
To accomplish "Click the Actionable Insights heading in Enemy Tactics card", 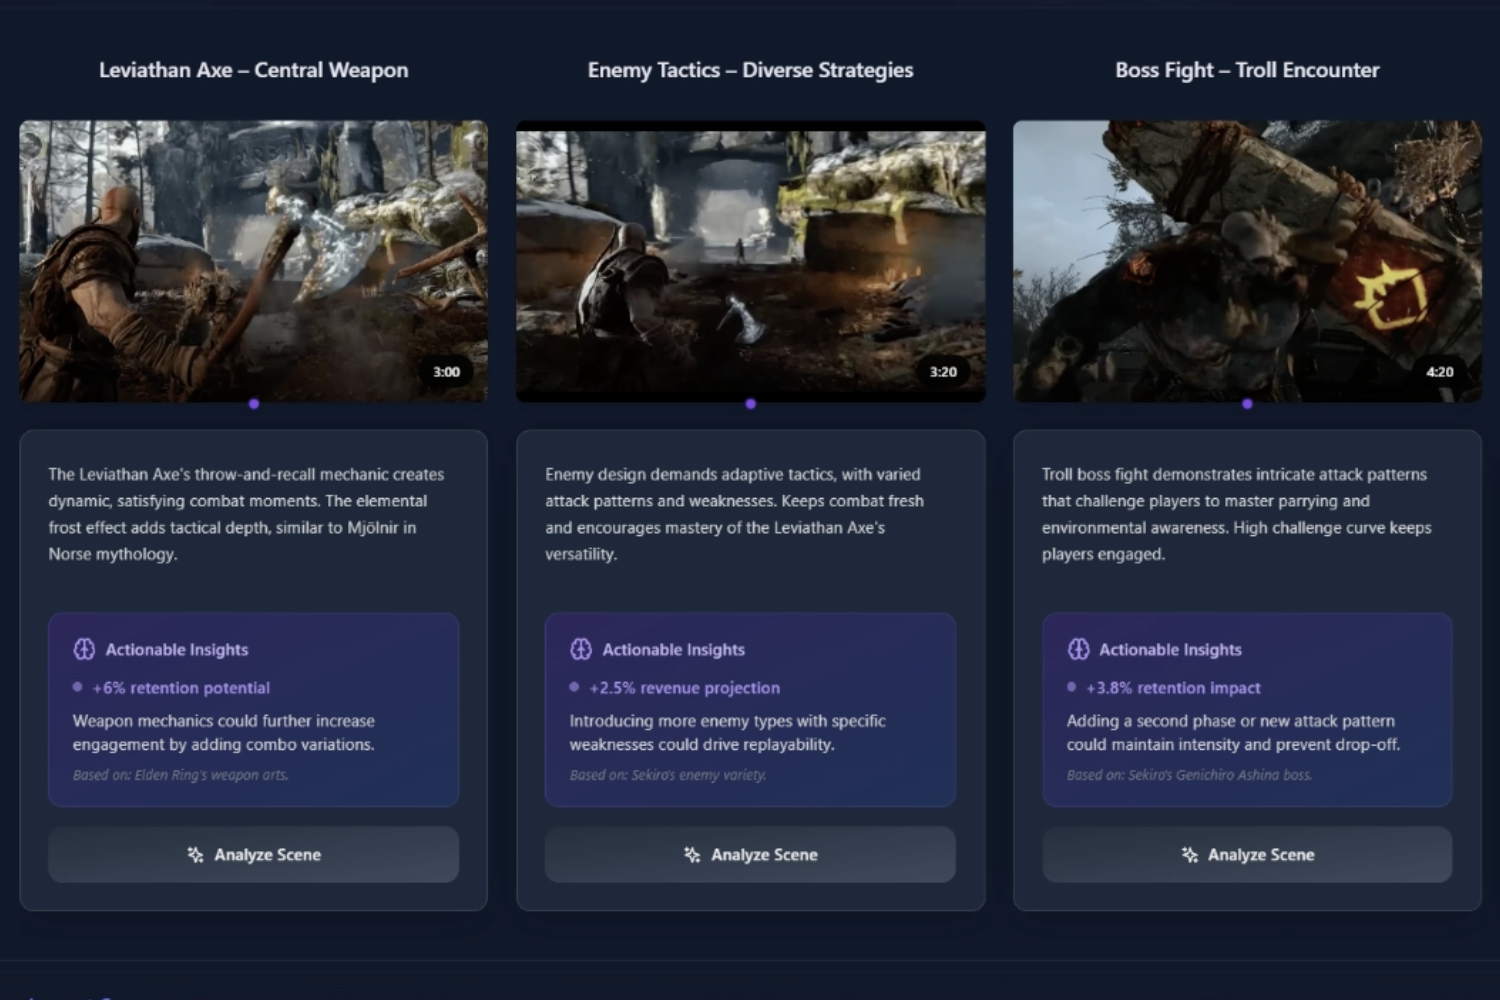I will click(x=674, y=650).
